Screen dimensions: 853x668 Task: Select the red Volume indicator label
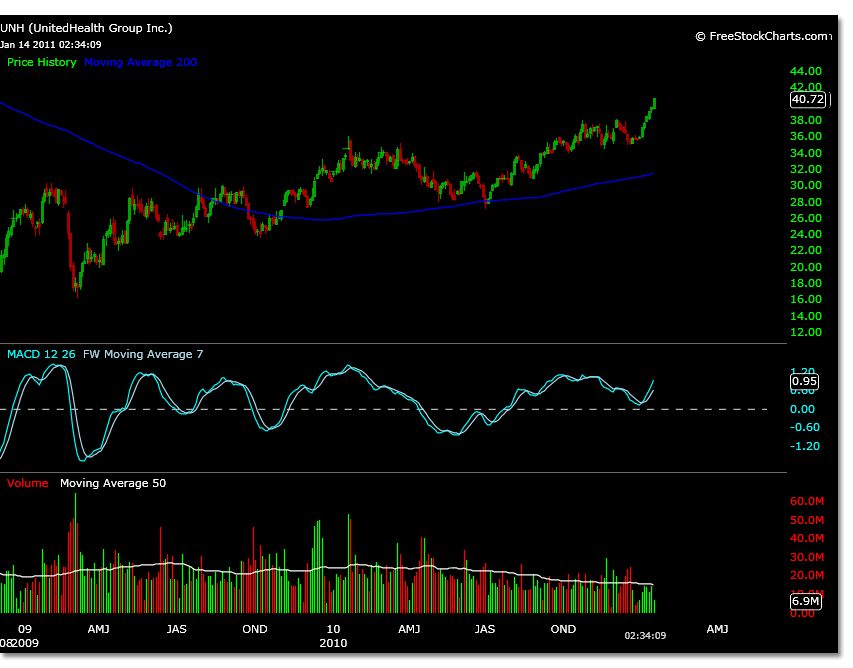(x=27, y=483)
